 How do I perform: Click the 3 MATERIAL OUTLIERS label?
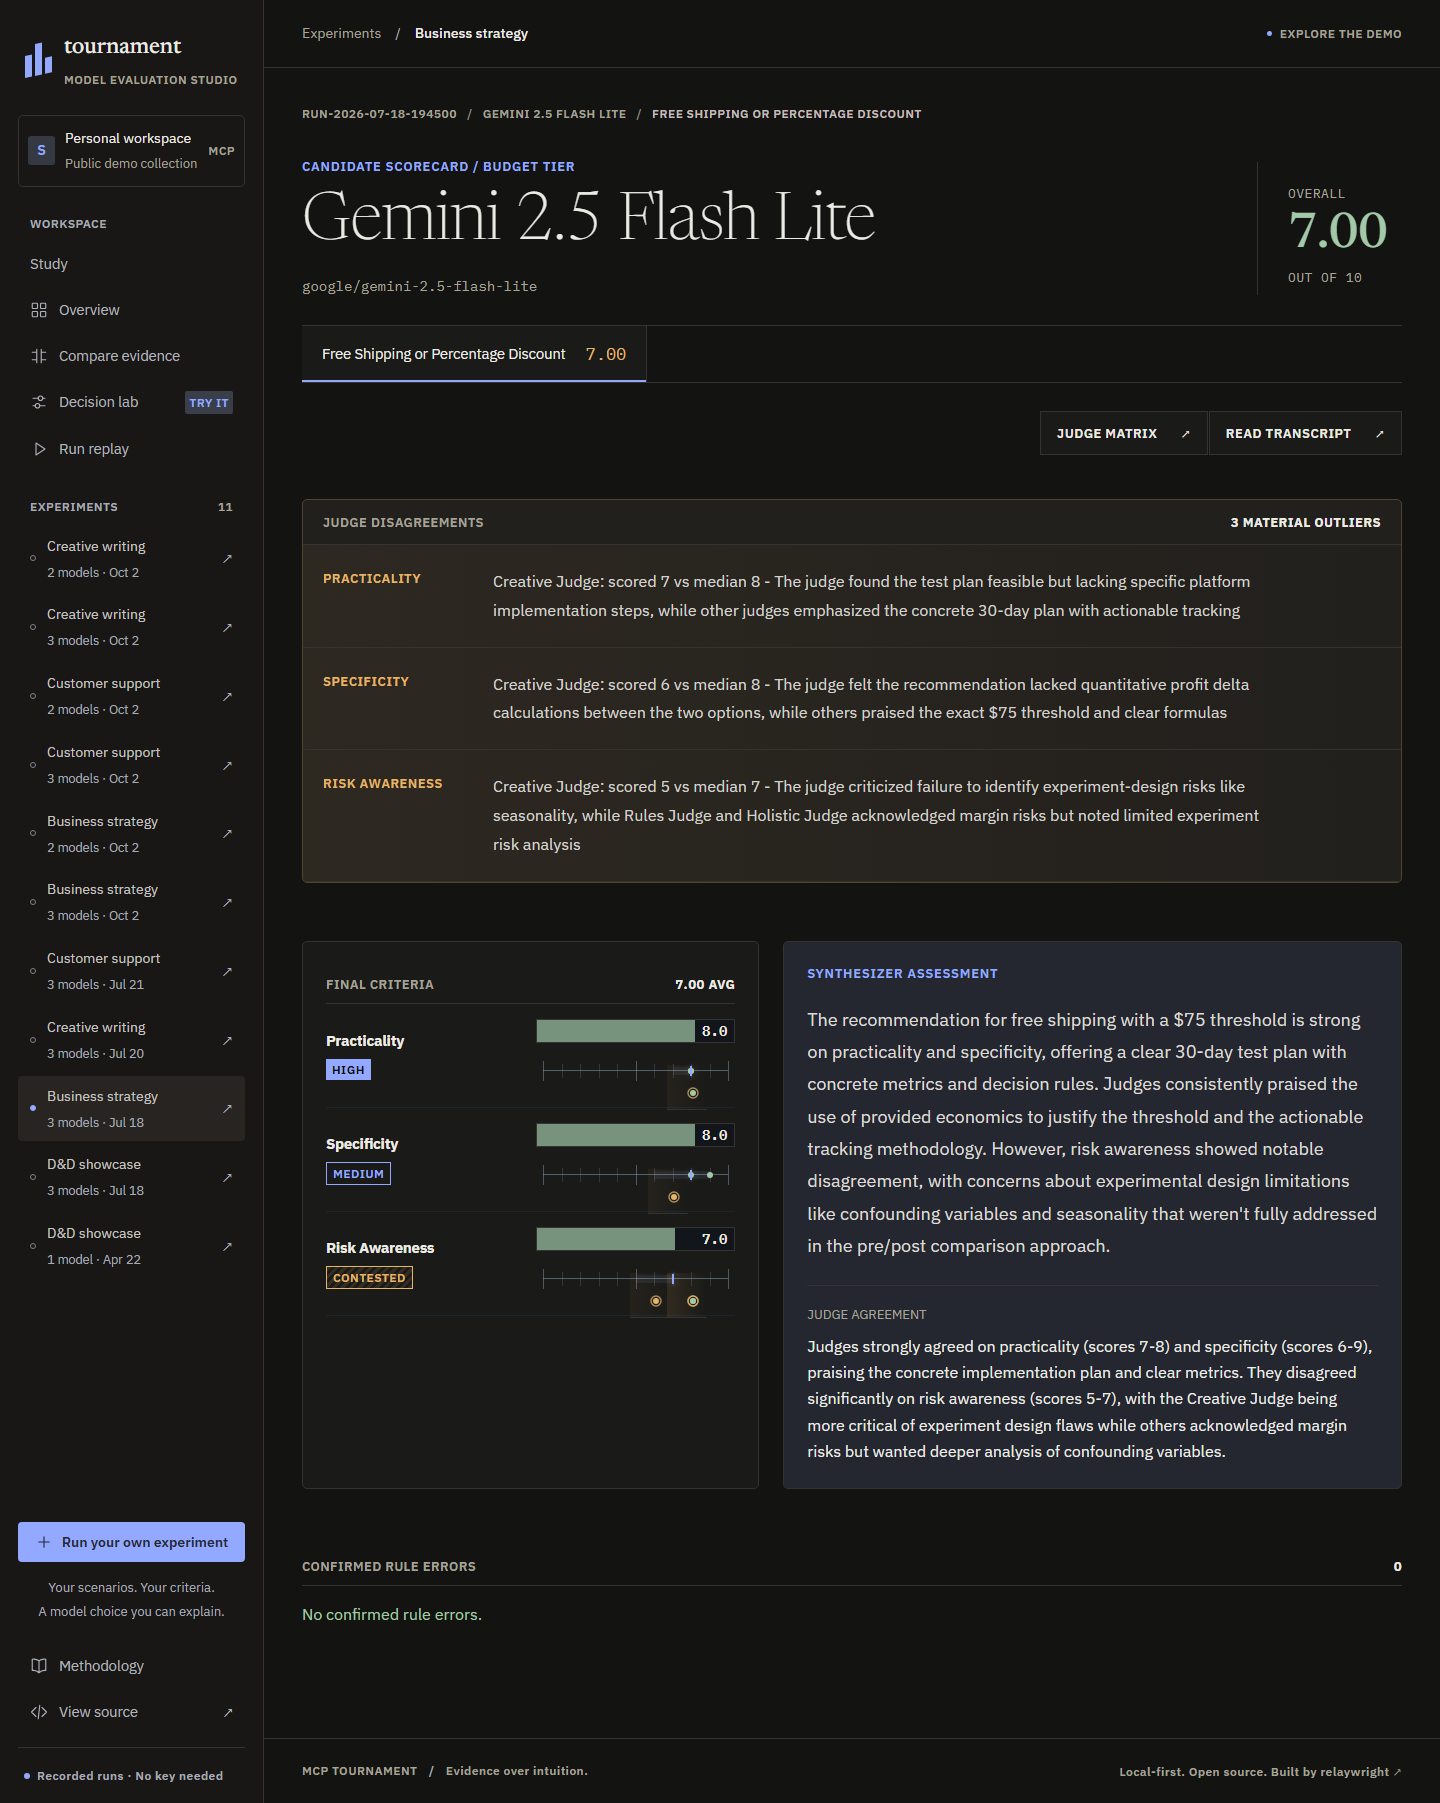pos(1305,522)
